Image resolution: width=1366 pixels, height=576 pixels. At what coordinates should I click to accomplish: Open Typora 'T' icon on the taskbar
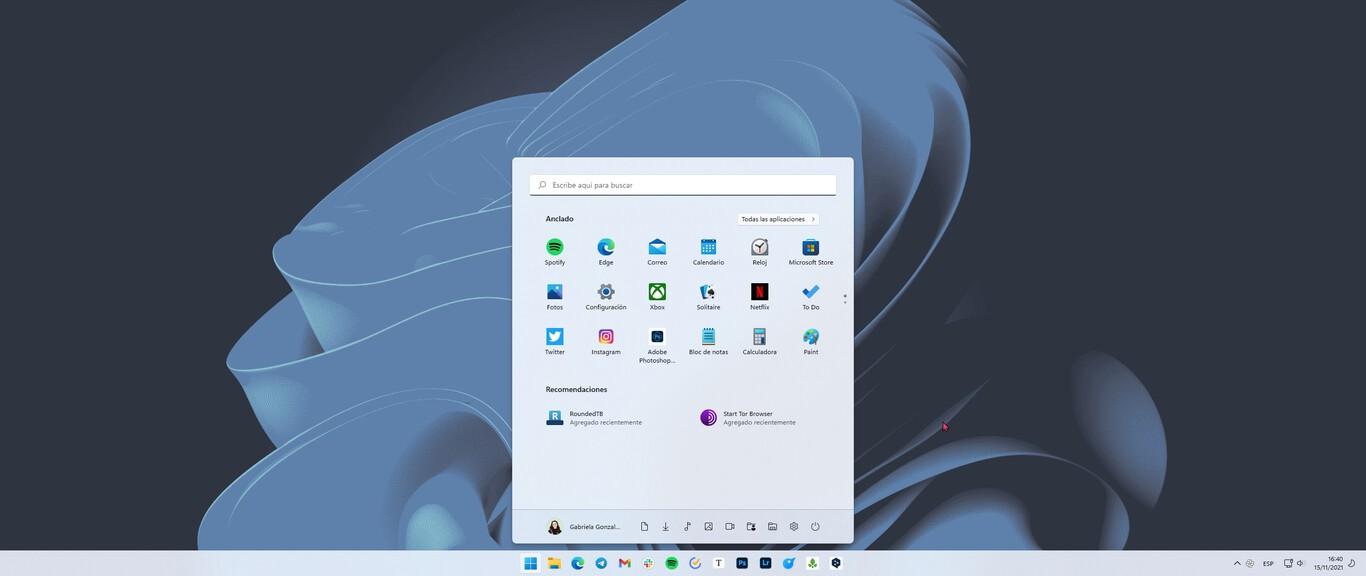pos(718,563)
